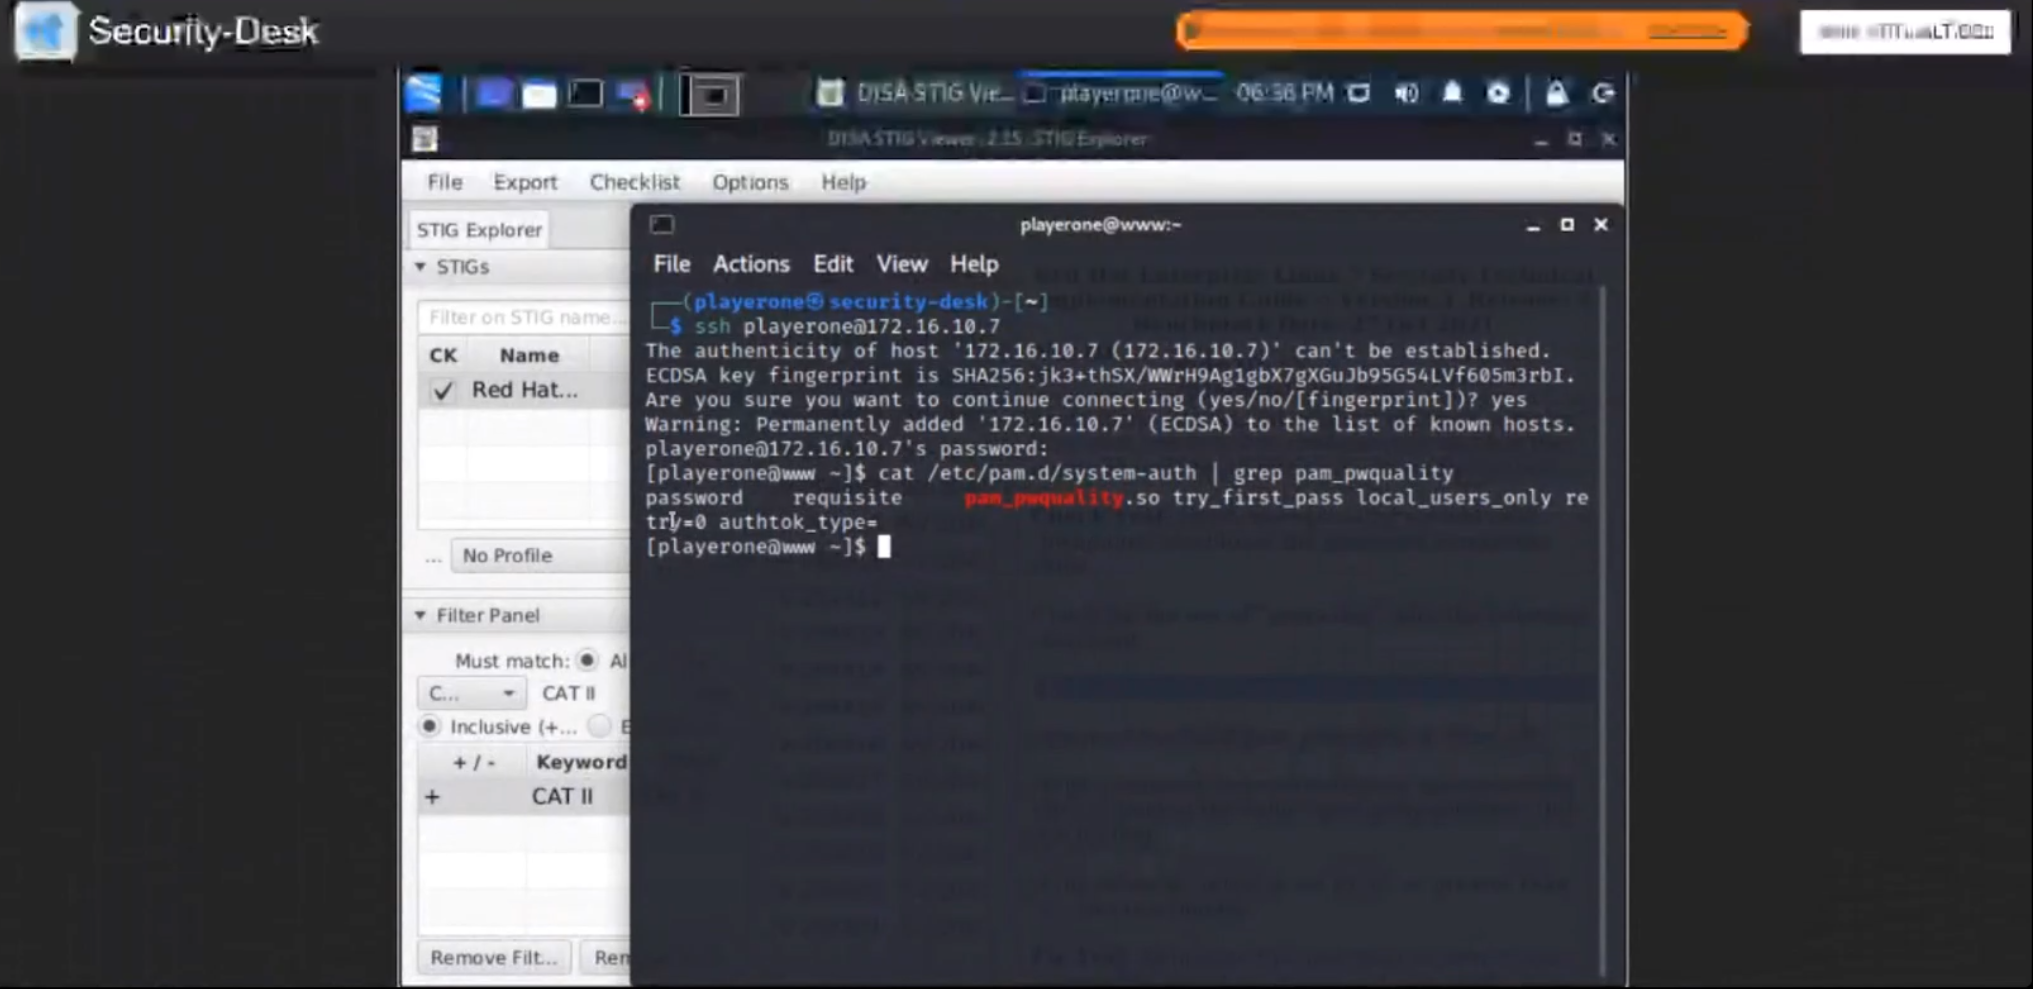Collapse the Filter Panel section
This screenshot has width=2033, height=989.
[421, 615]
